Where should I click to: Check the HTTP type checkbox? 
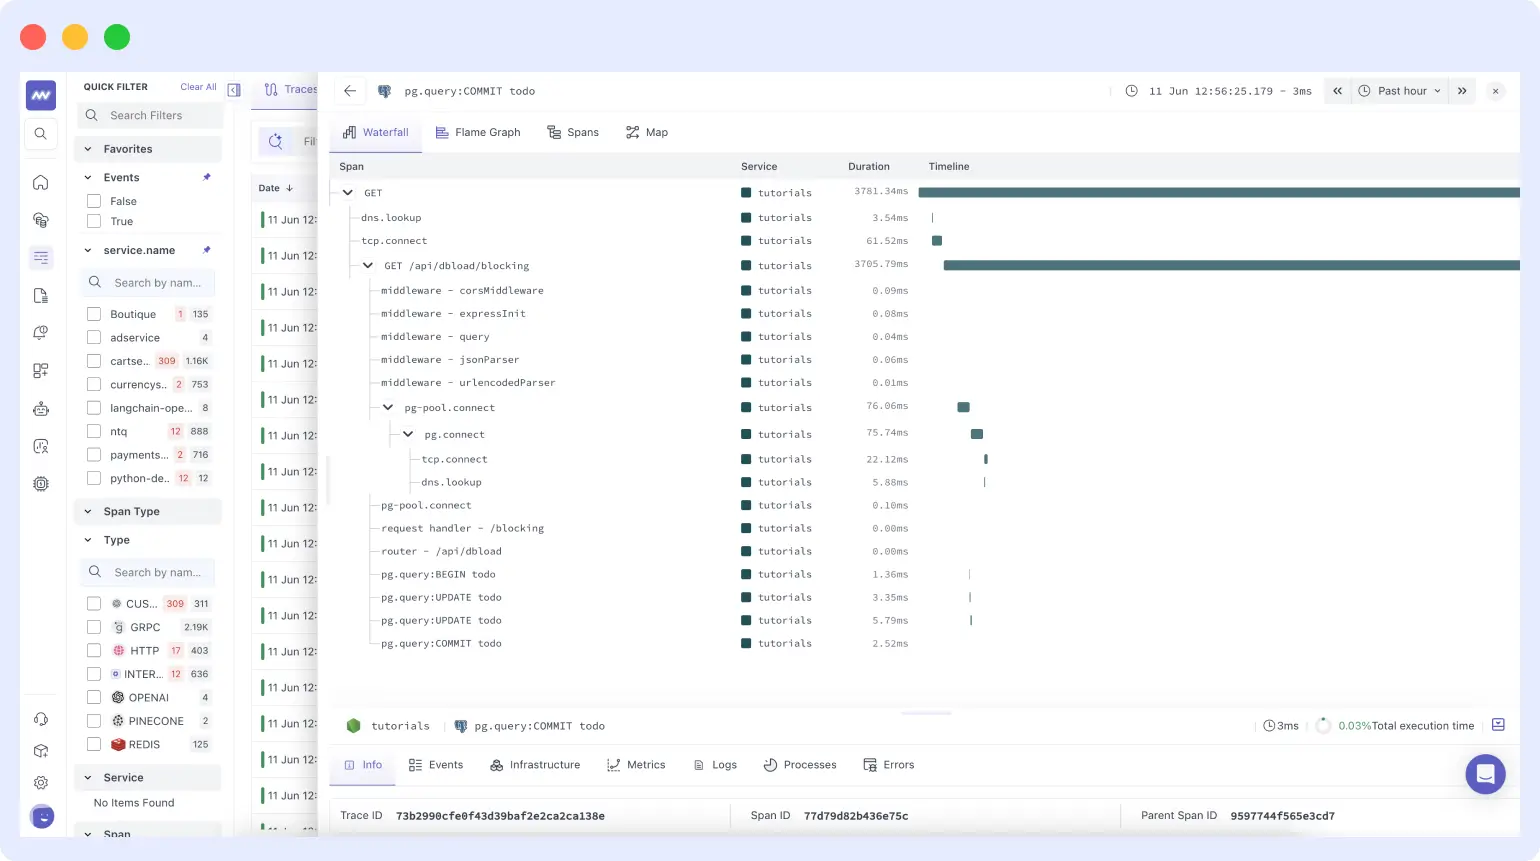pos(94,650)
